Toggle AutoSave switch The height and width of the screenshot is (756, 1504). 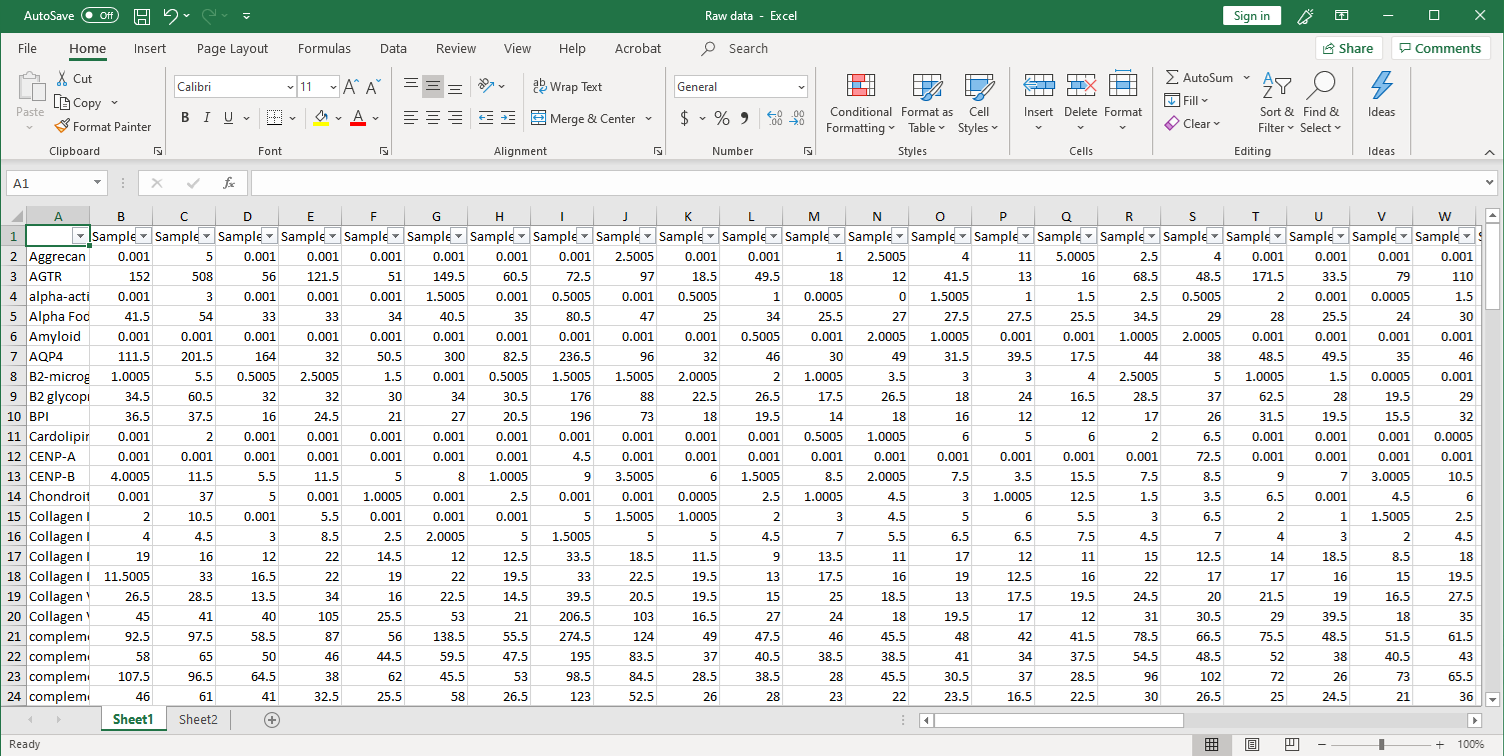coord(99,16)
